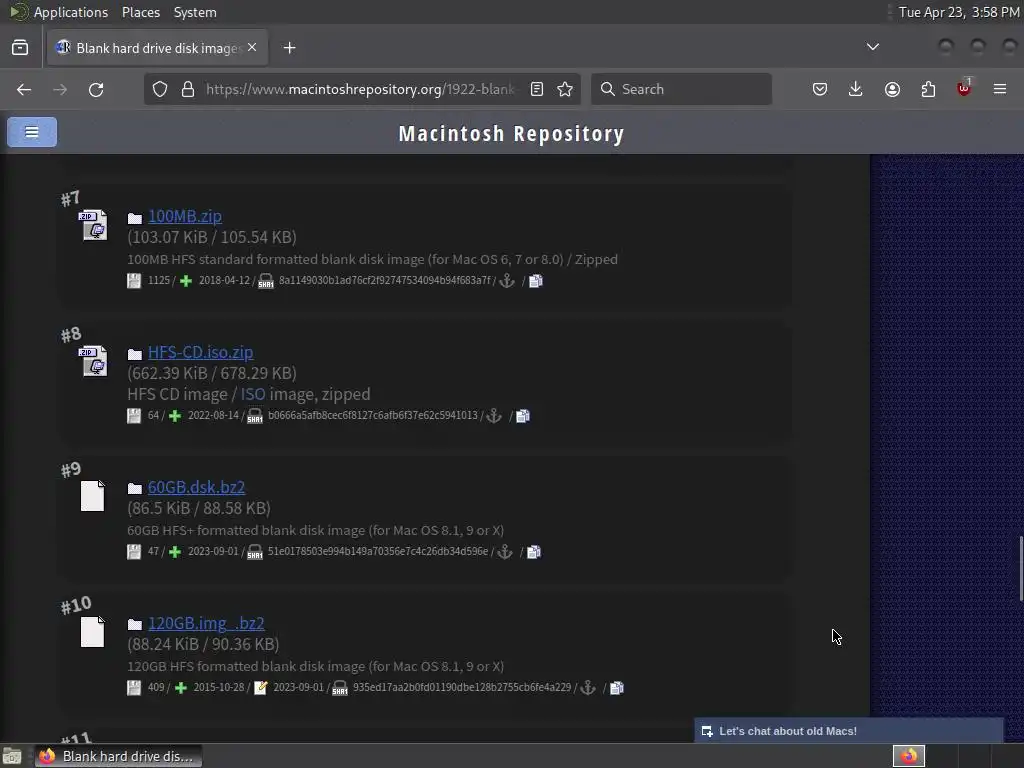1024x768 pixels.
Task: Select SHA1 hash text of 60GB.dsk.bz2
Action: [x=377, y=551]
